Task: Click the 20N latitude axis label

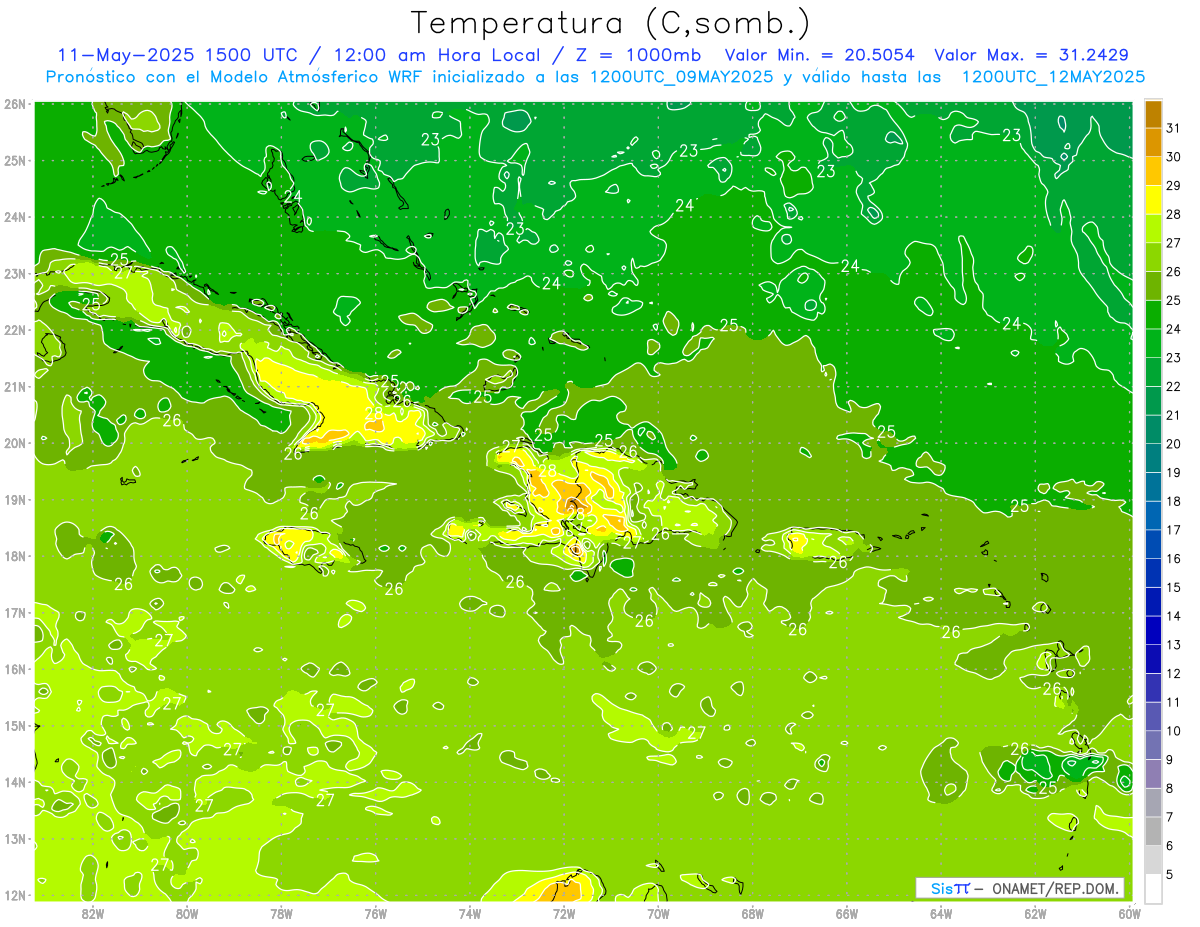Action: click(x=15, y=443)
